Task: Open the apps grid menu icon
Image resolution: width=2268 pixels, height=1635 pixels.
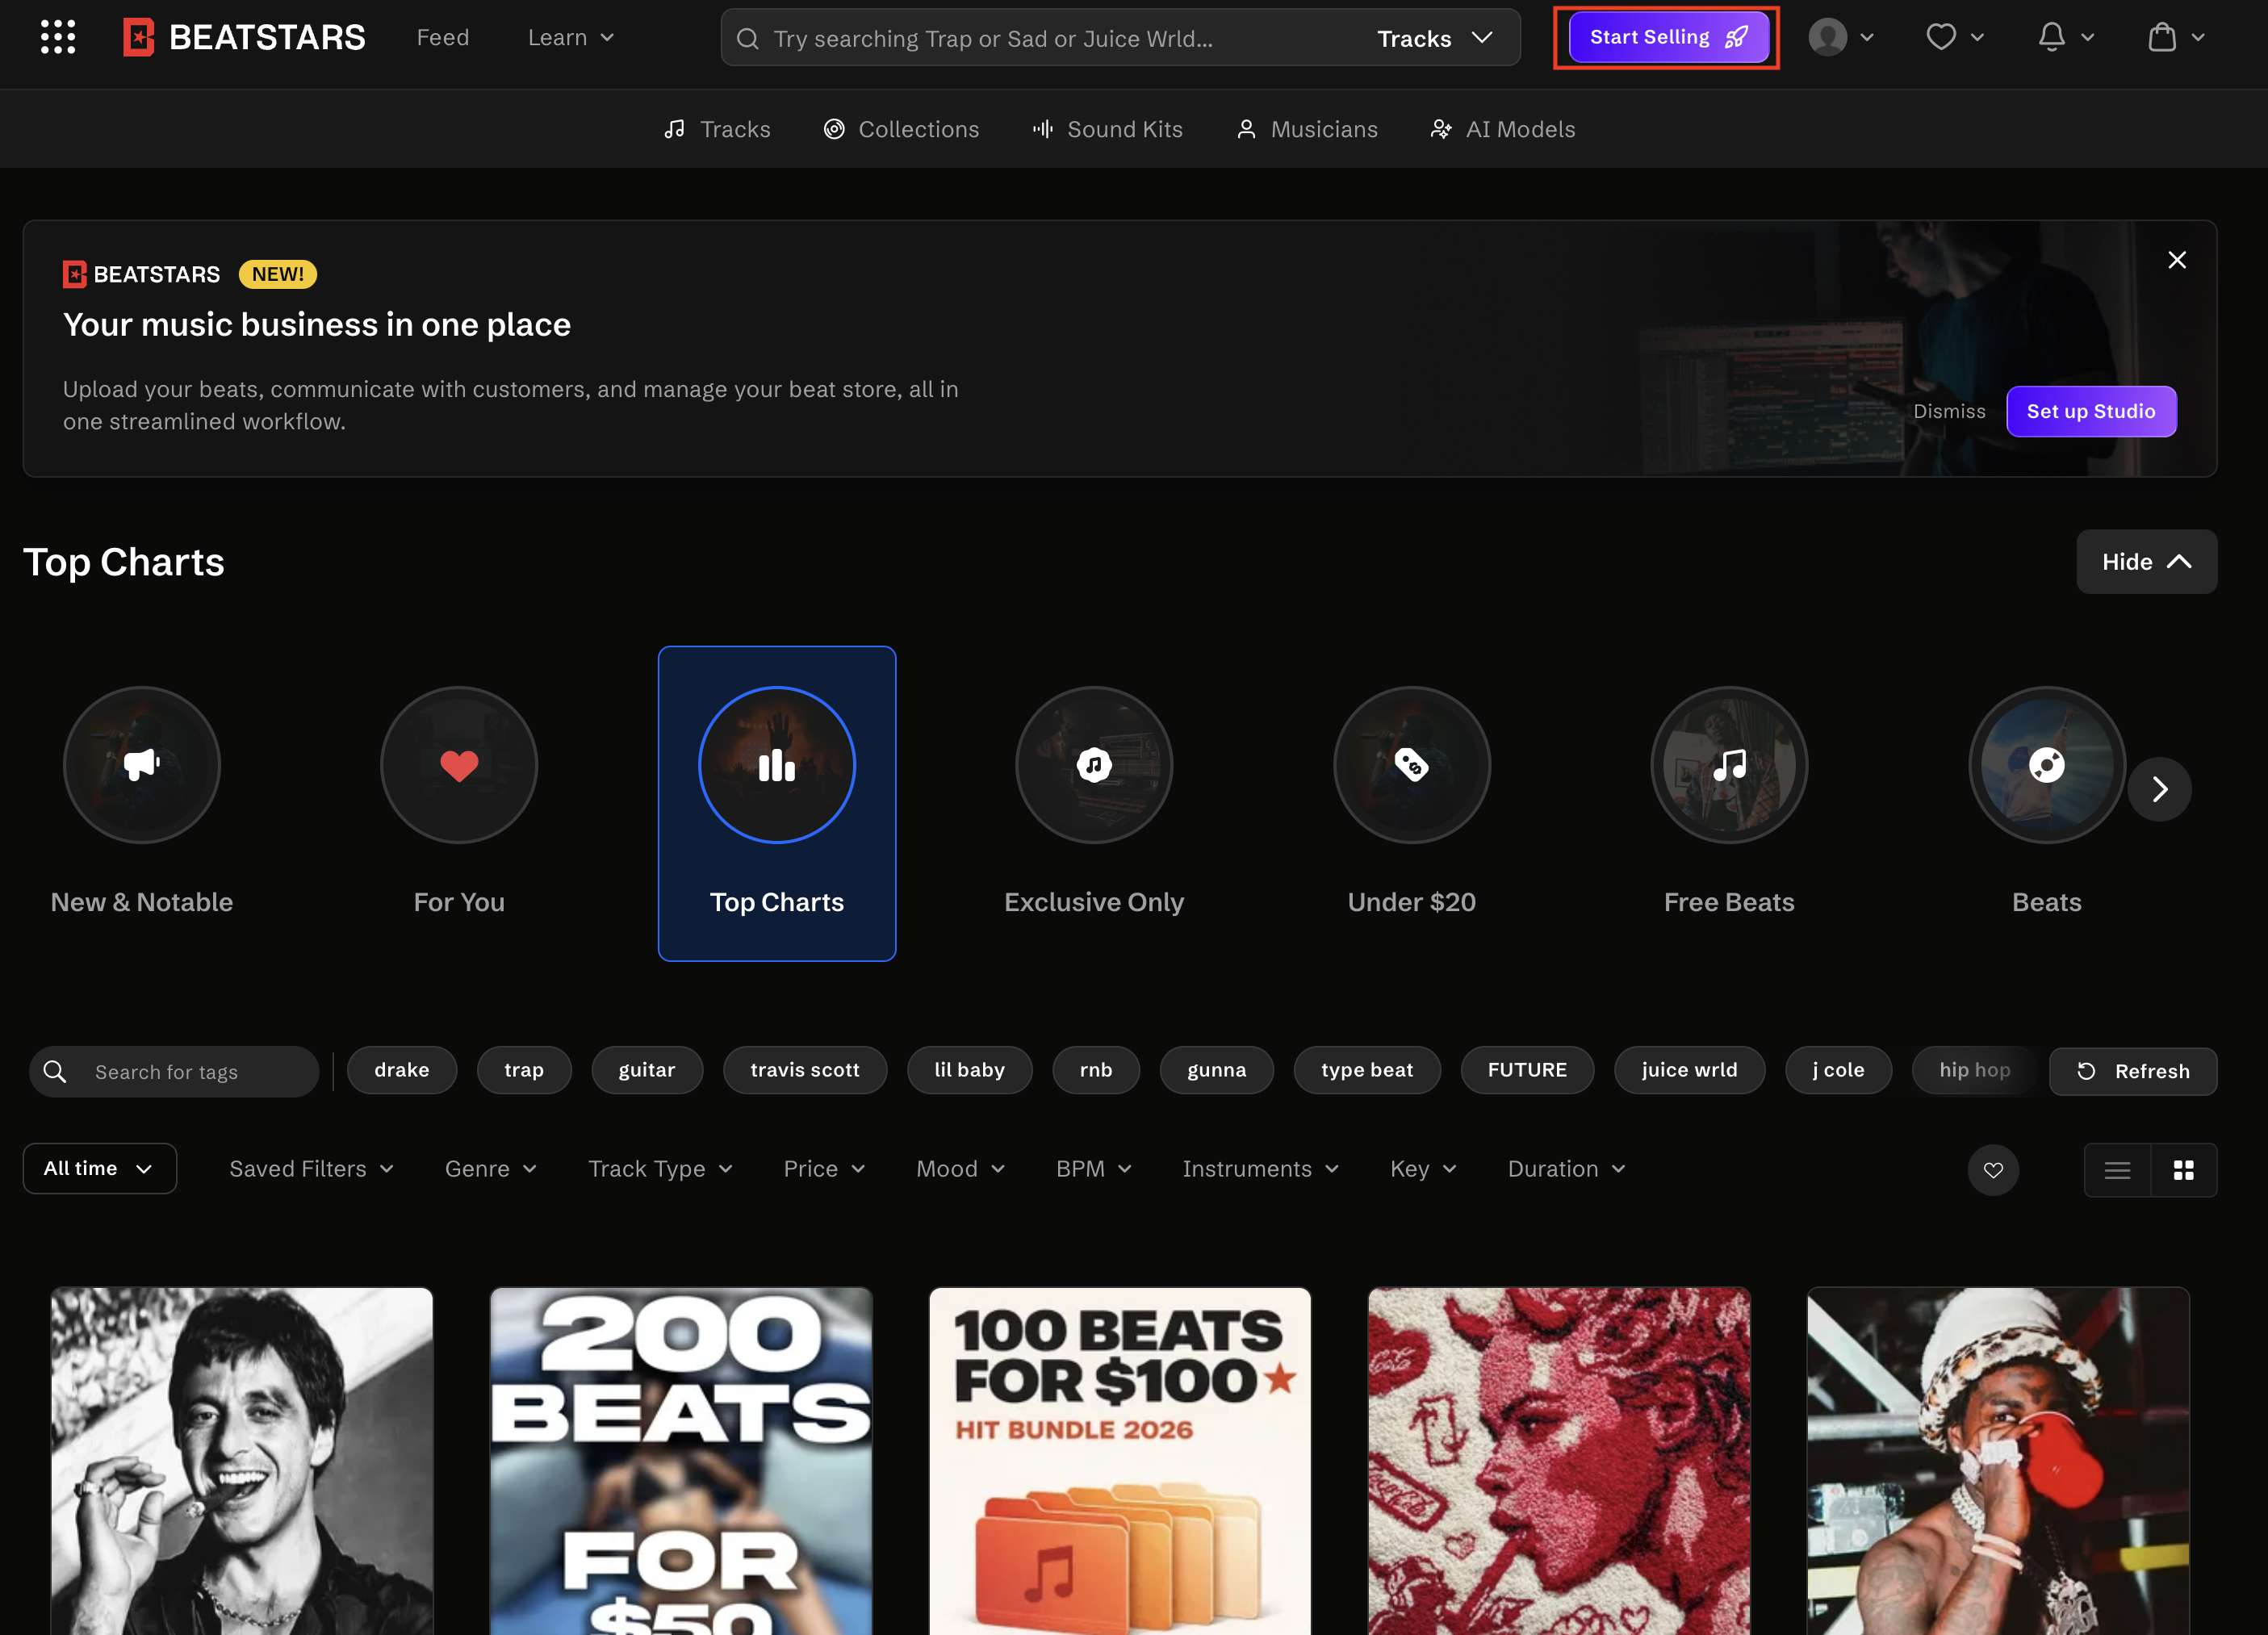Action: 58,37
